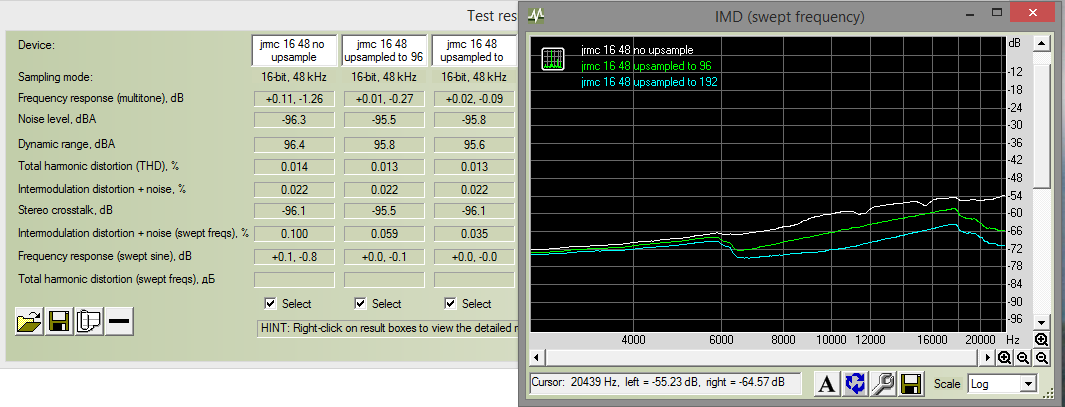Click empty THD swept freqs box, no-upsample column
The image size is (1065, 407).
[294, 280]
